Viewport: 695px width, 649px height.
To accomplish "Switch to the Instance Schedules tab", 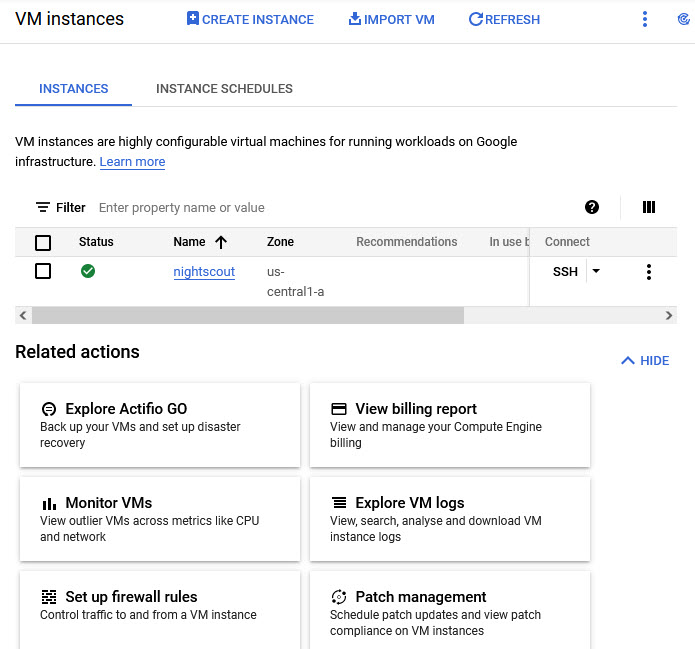I will (224, 89).
